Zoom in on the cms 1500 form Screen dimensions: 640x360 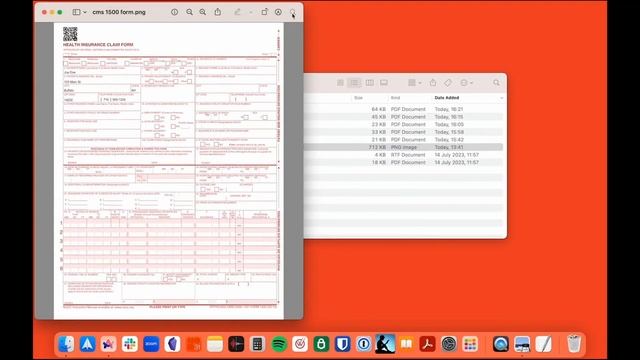[x=202, y=12]
